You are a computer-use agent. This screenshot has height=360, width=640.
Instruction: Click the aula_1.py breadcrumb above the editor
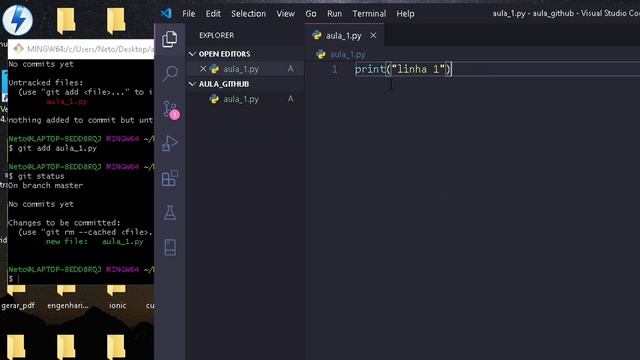point(348,54)
